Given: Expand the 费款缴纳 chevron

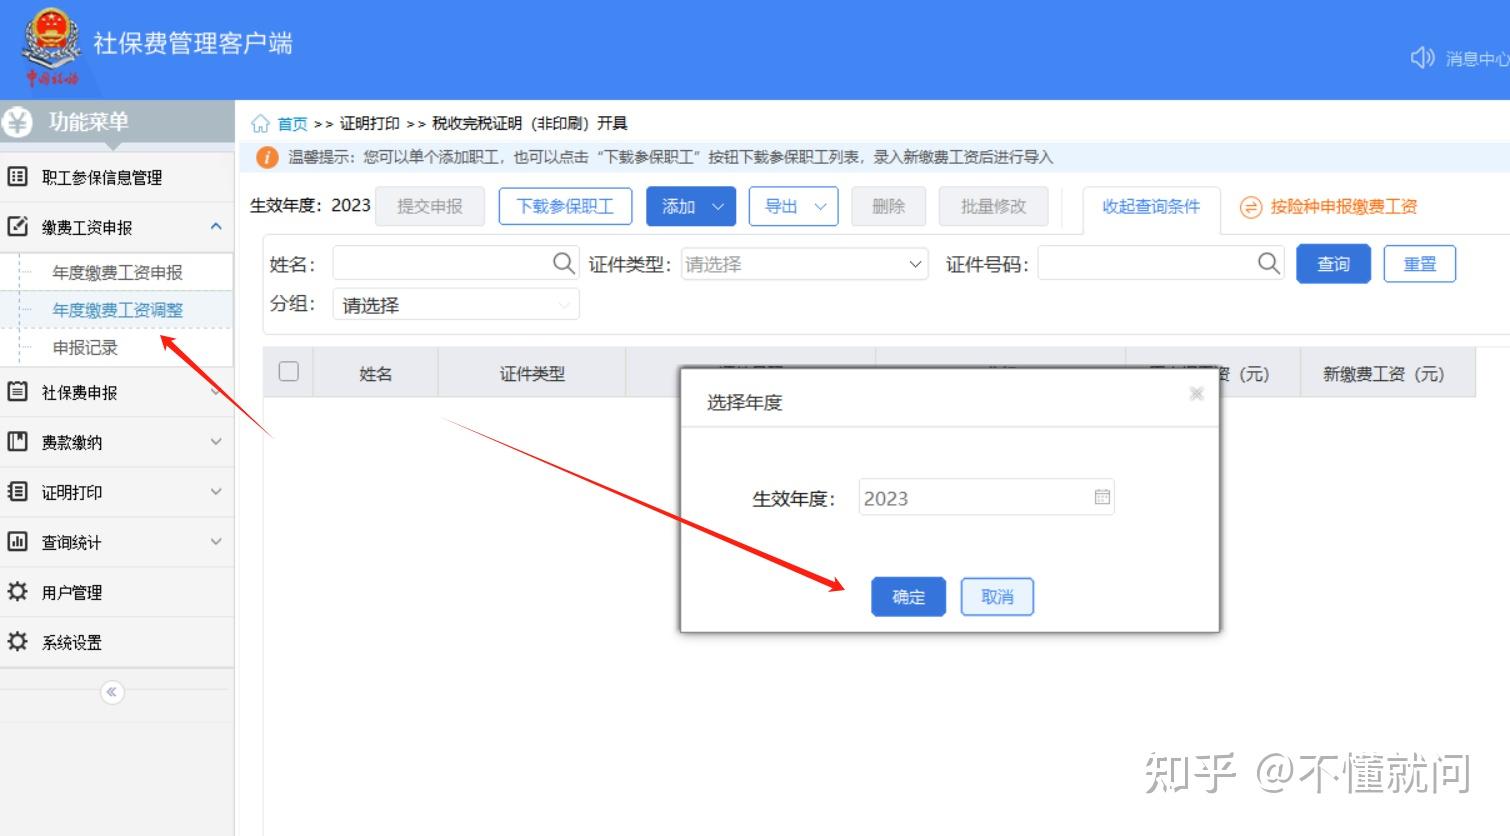Looking at the screenshot, I should (x=216, y=442).
